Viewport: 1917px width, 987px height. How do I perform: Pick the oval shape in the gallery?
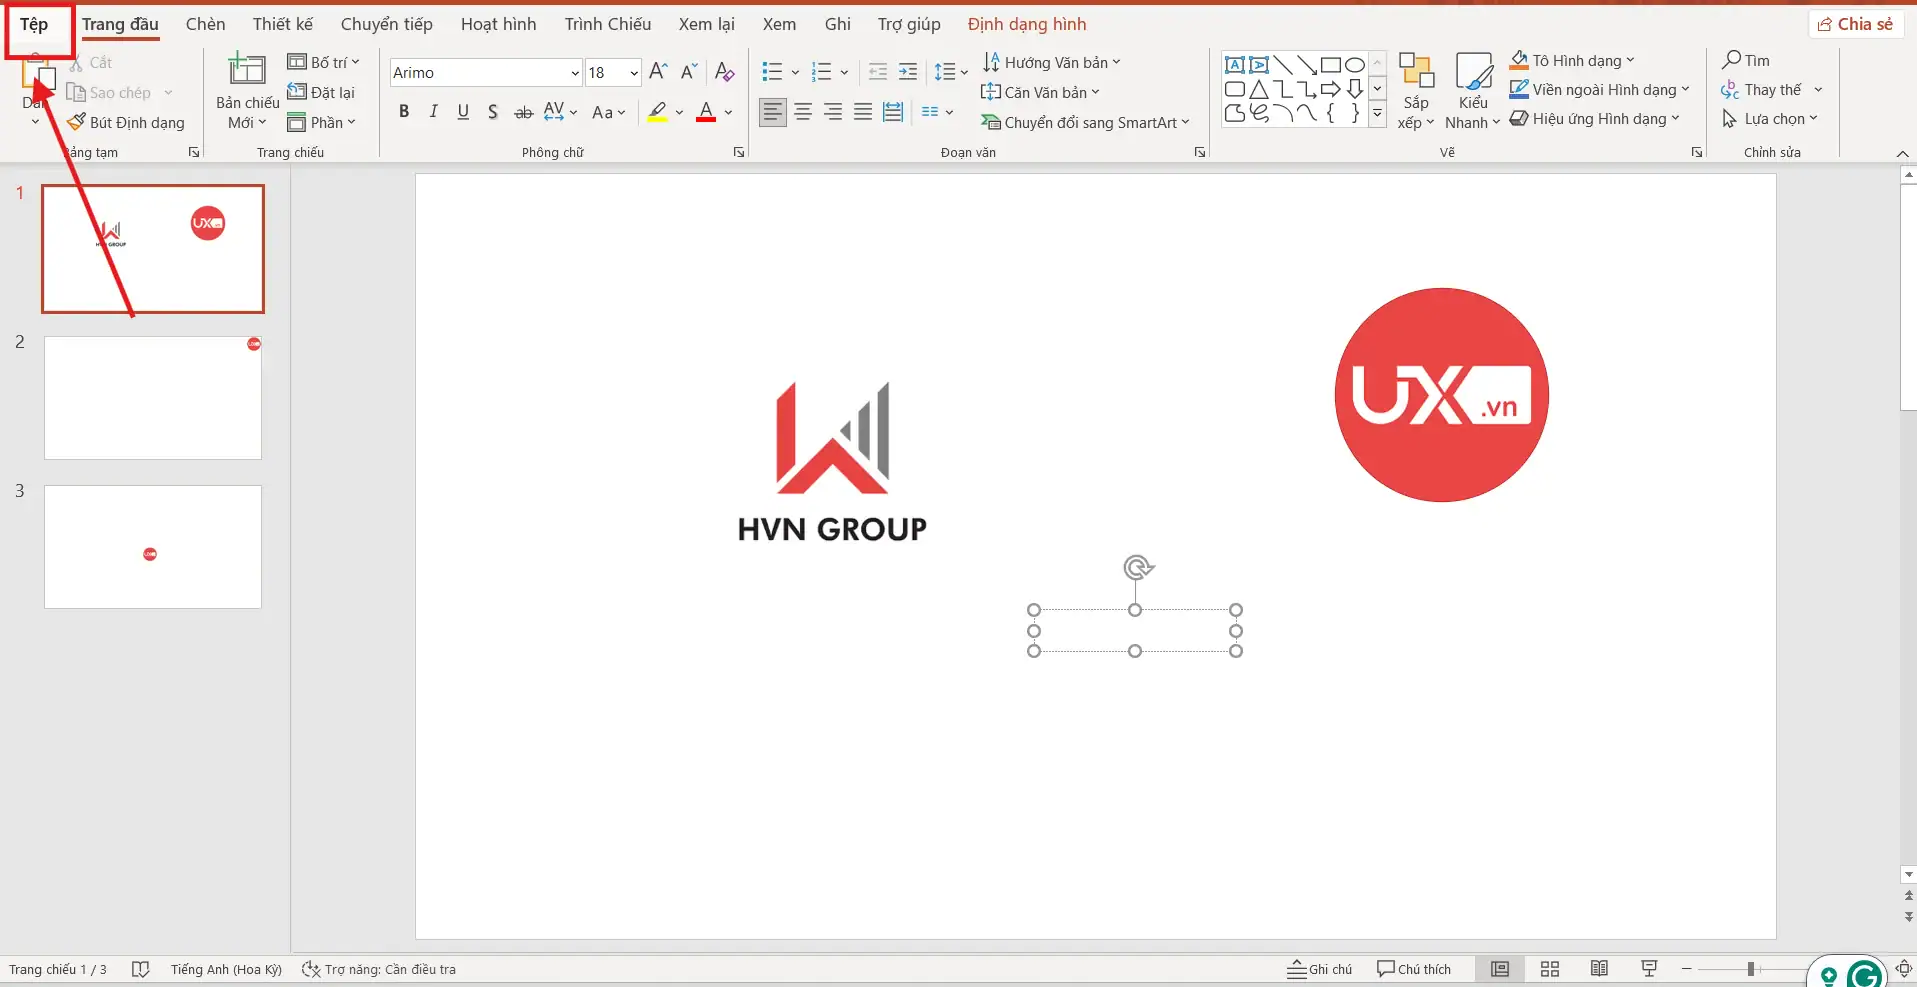tap(1355, 65)
